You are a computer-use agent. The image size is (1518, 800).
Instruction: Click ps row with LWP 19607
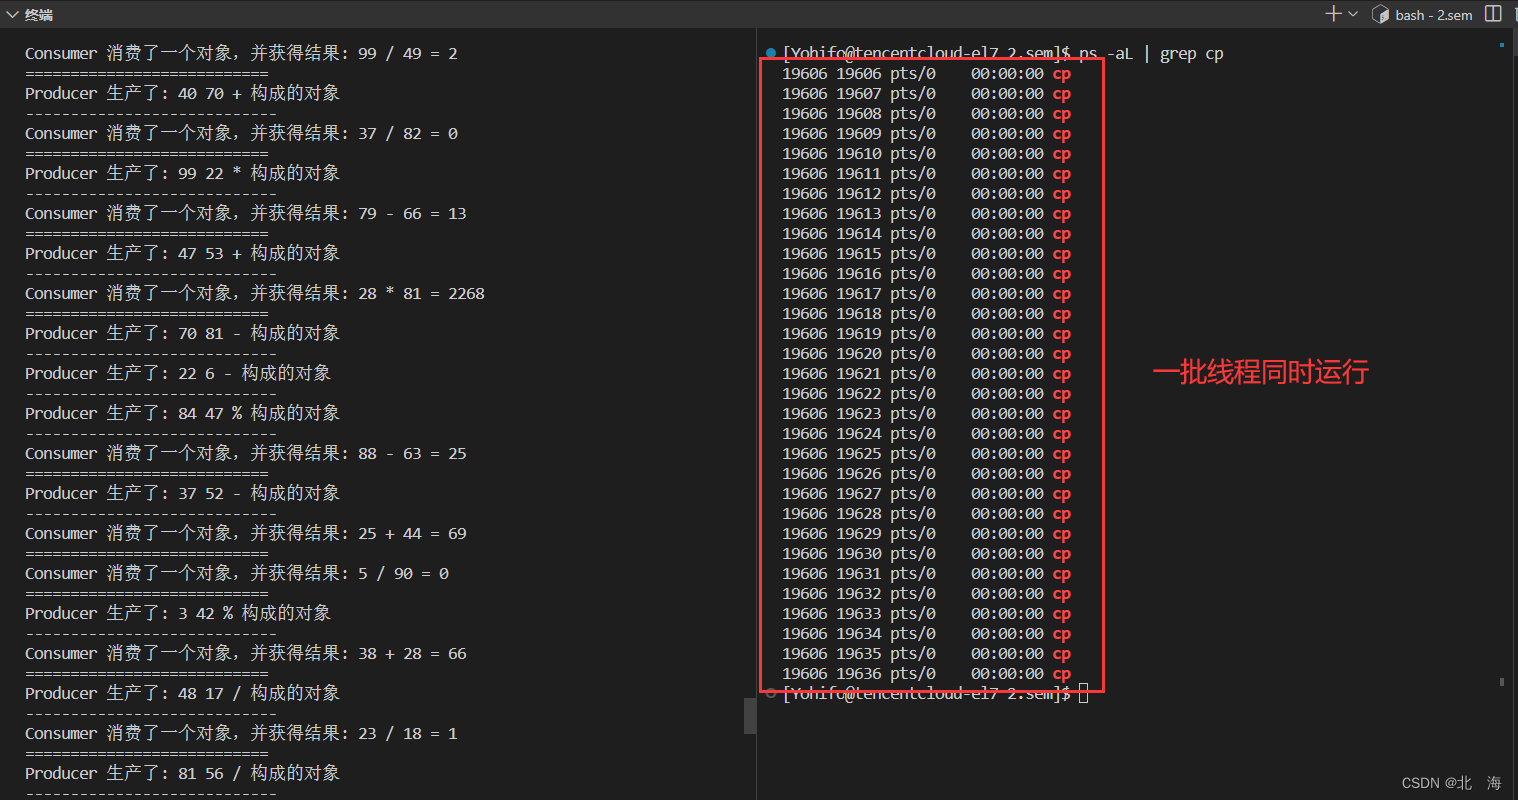pos(926,93)
